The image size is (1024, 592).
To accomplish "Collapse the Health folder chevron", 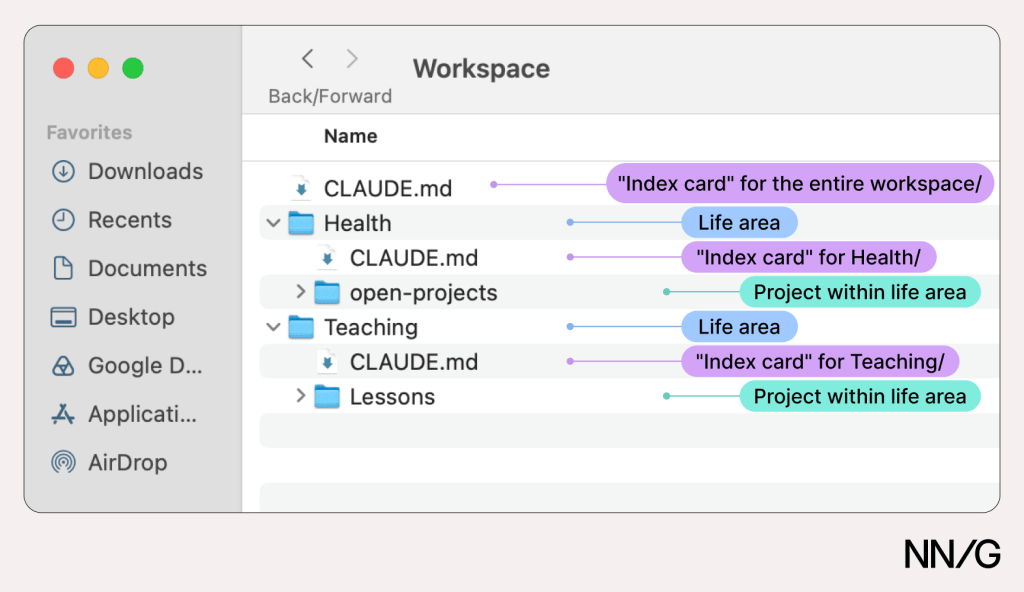I will pyautogui.click(x=274, y=223).
